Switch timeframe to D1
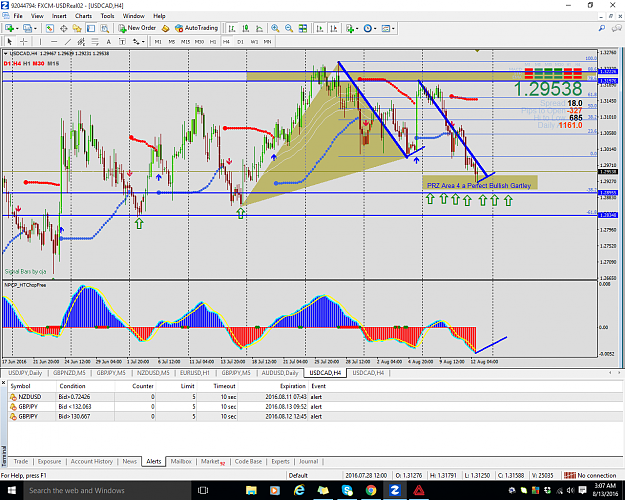This screenshot has height=500, width=625. [240, 41]
